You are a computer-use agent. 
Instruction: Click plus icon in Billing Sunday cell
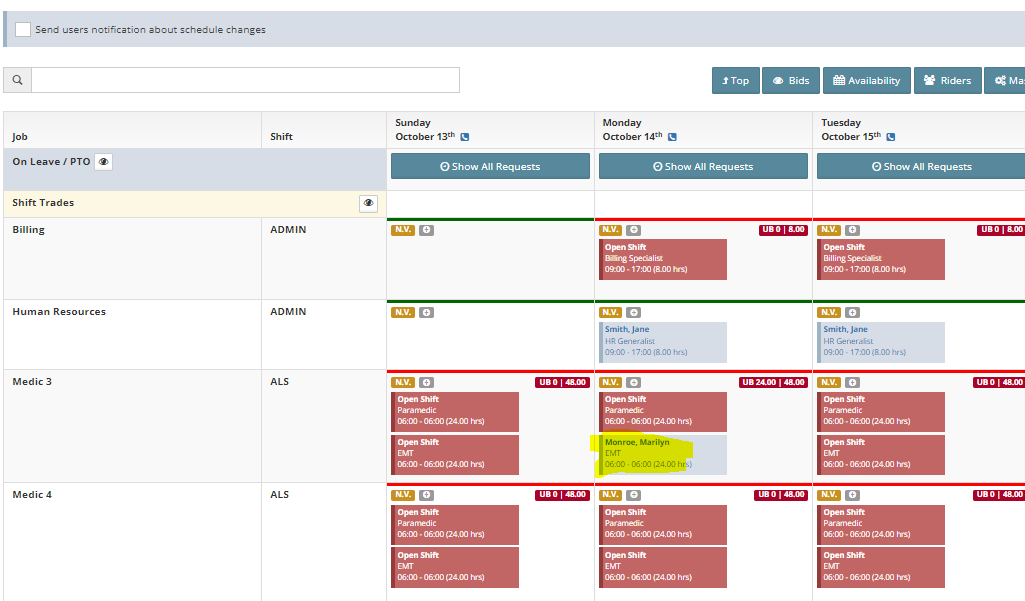coord(427,230)
